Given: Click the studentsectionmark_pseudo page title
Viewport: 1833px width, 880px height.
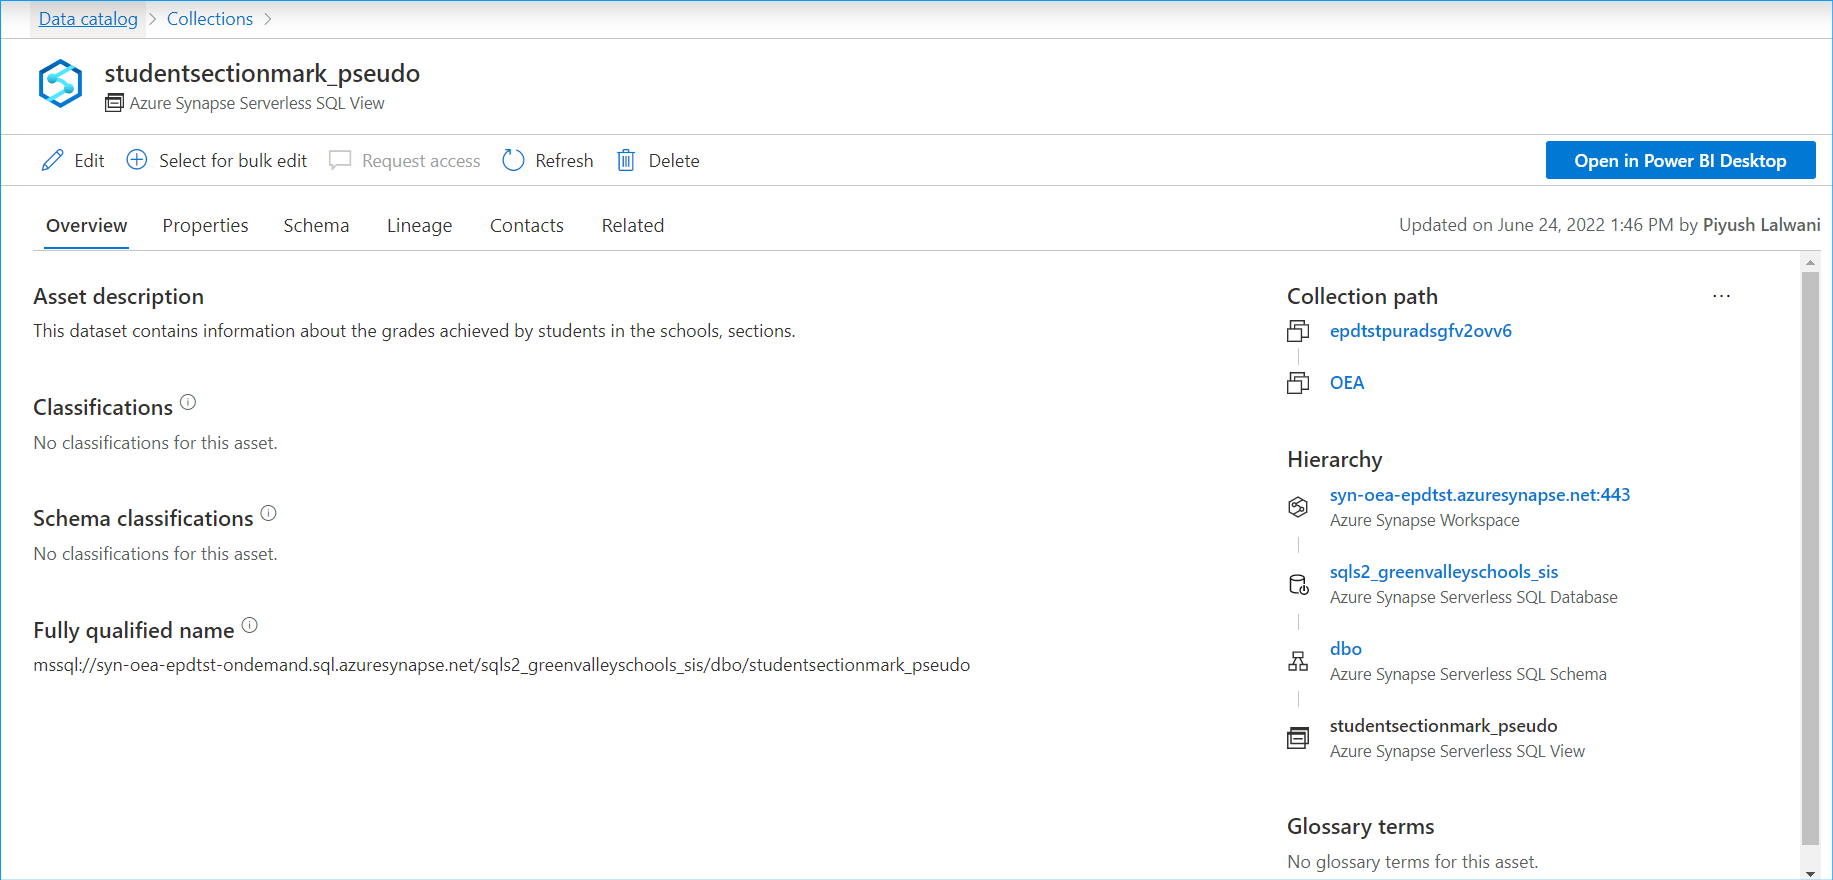Looking at the screenshot, I should 262,73.
